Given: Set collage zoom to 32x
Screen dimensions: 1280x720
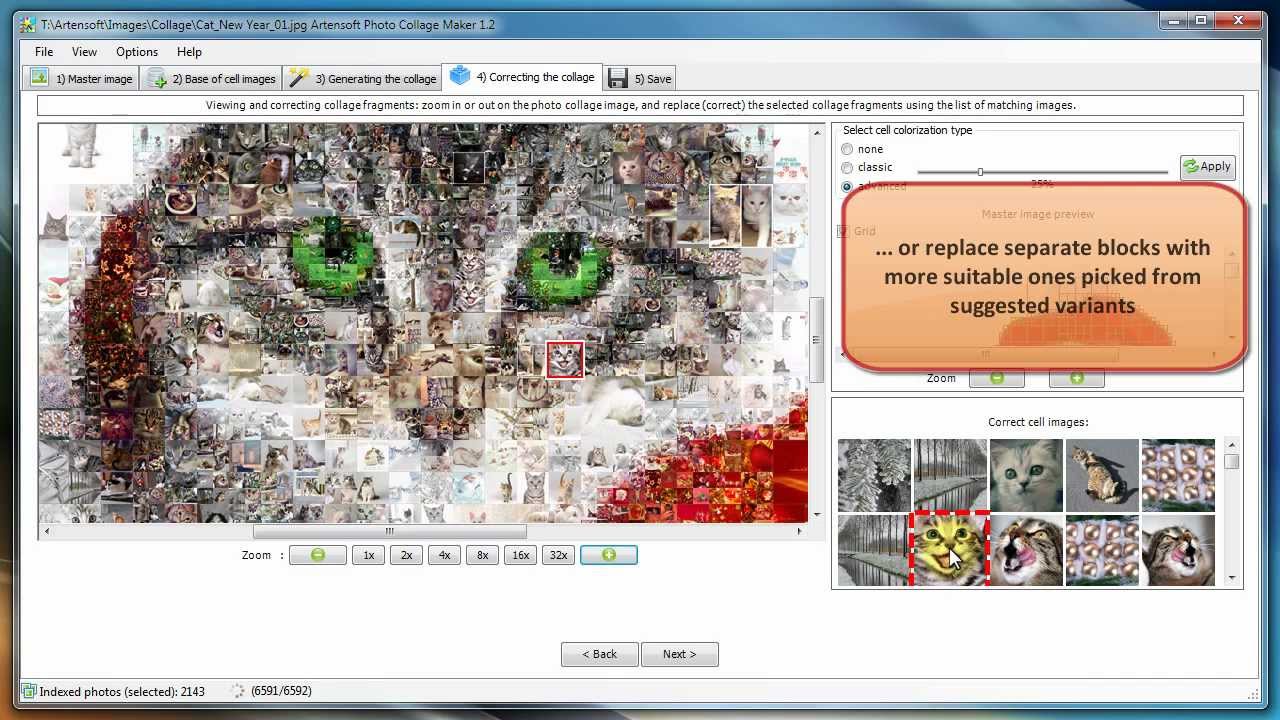Looking at the screenshot, I should tap(559, 555).
